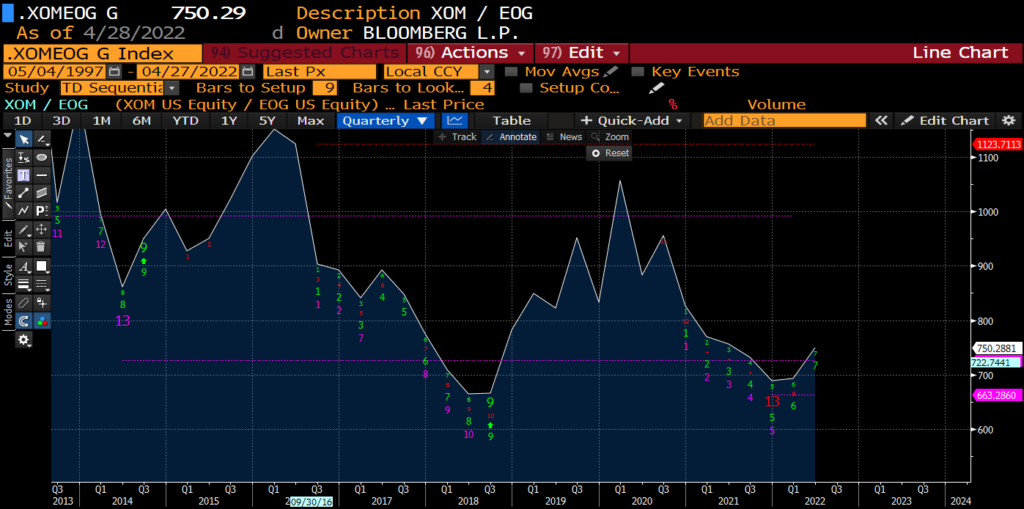Edit moving averages with pencil icon
This screenshot has width=1024, height=509.
(611, 72)
